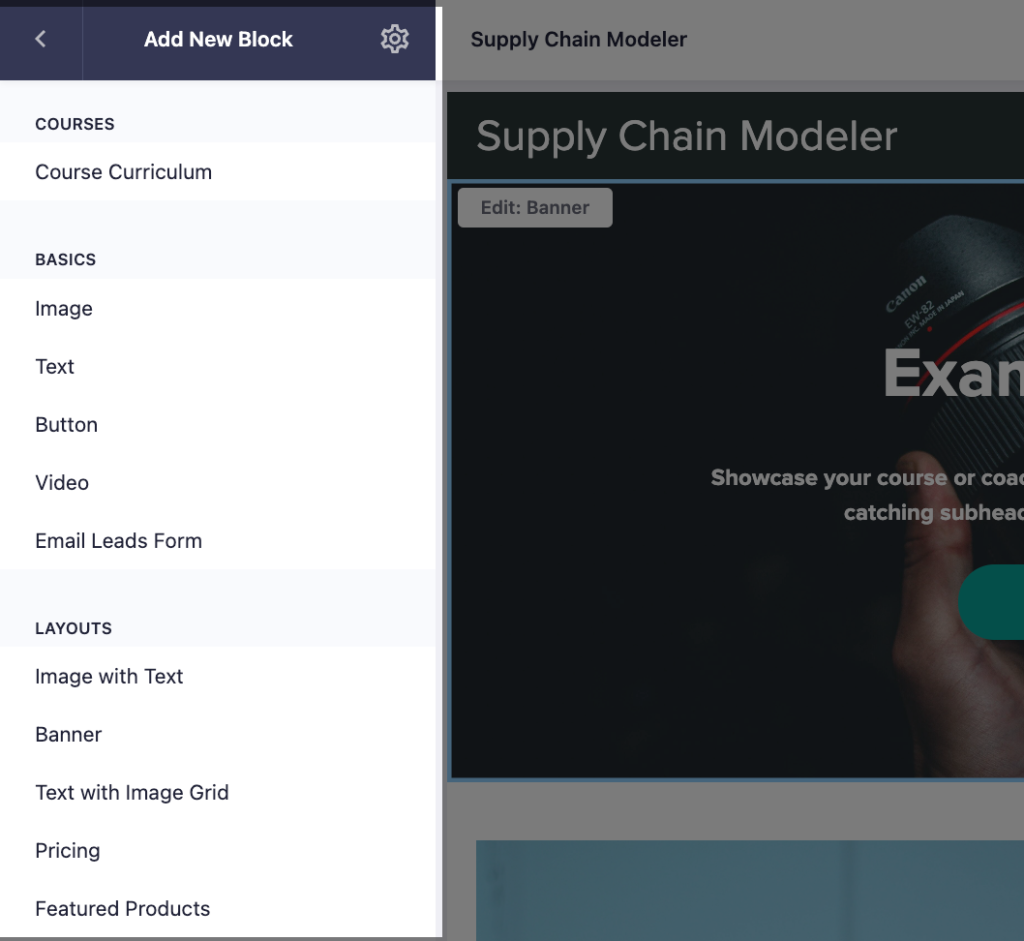Click the teal section below the banner

(750, 890)
